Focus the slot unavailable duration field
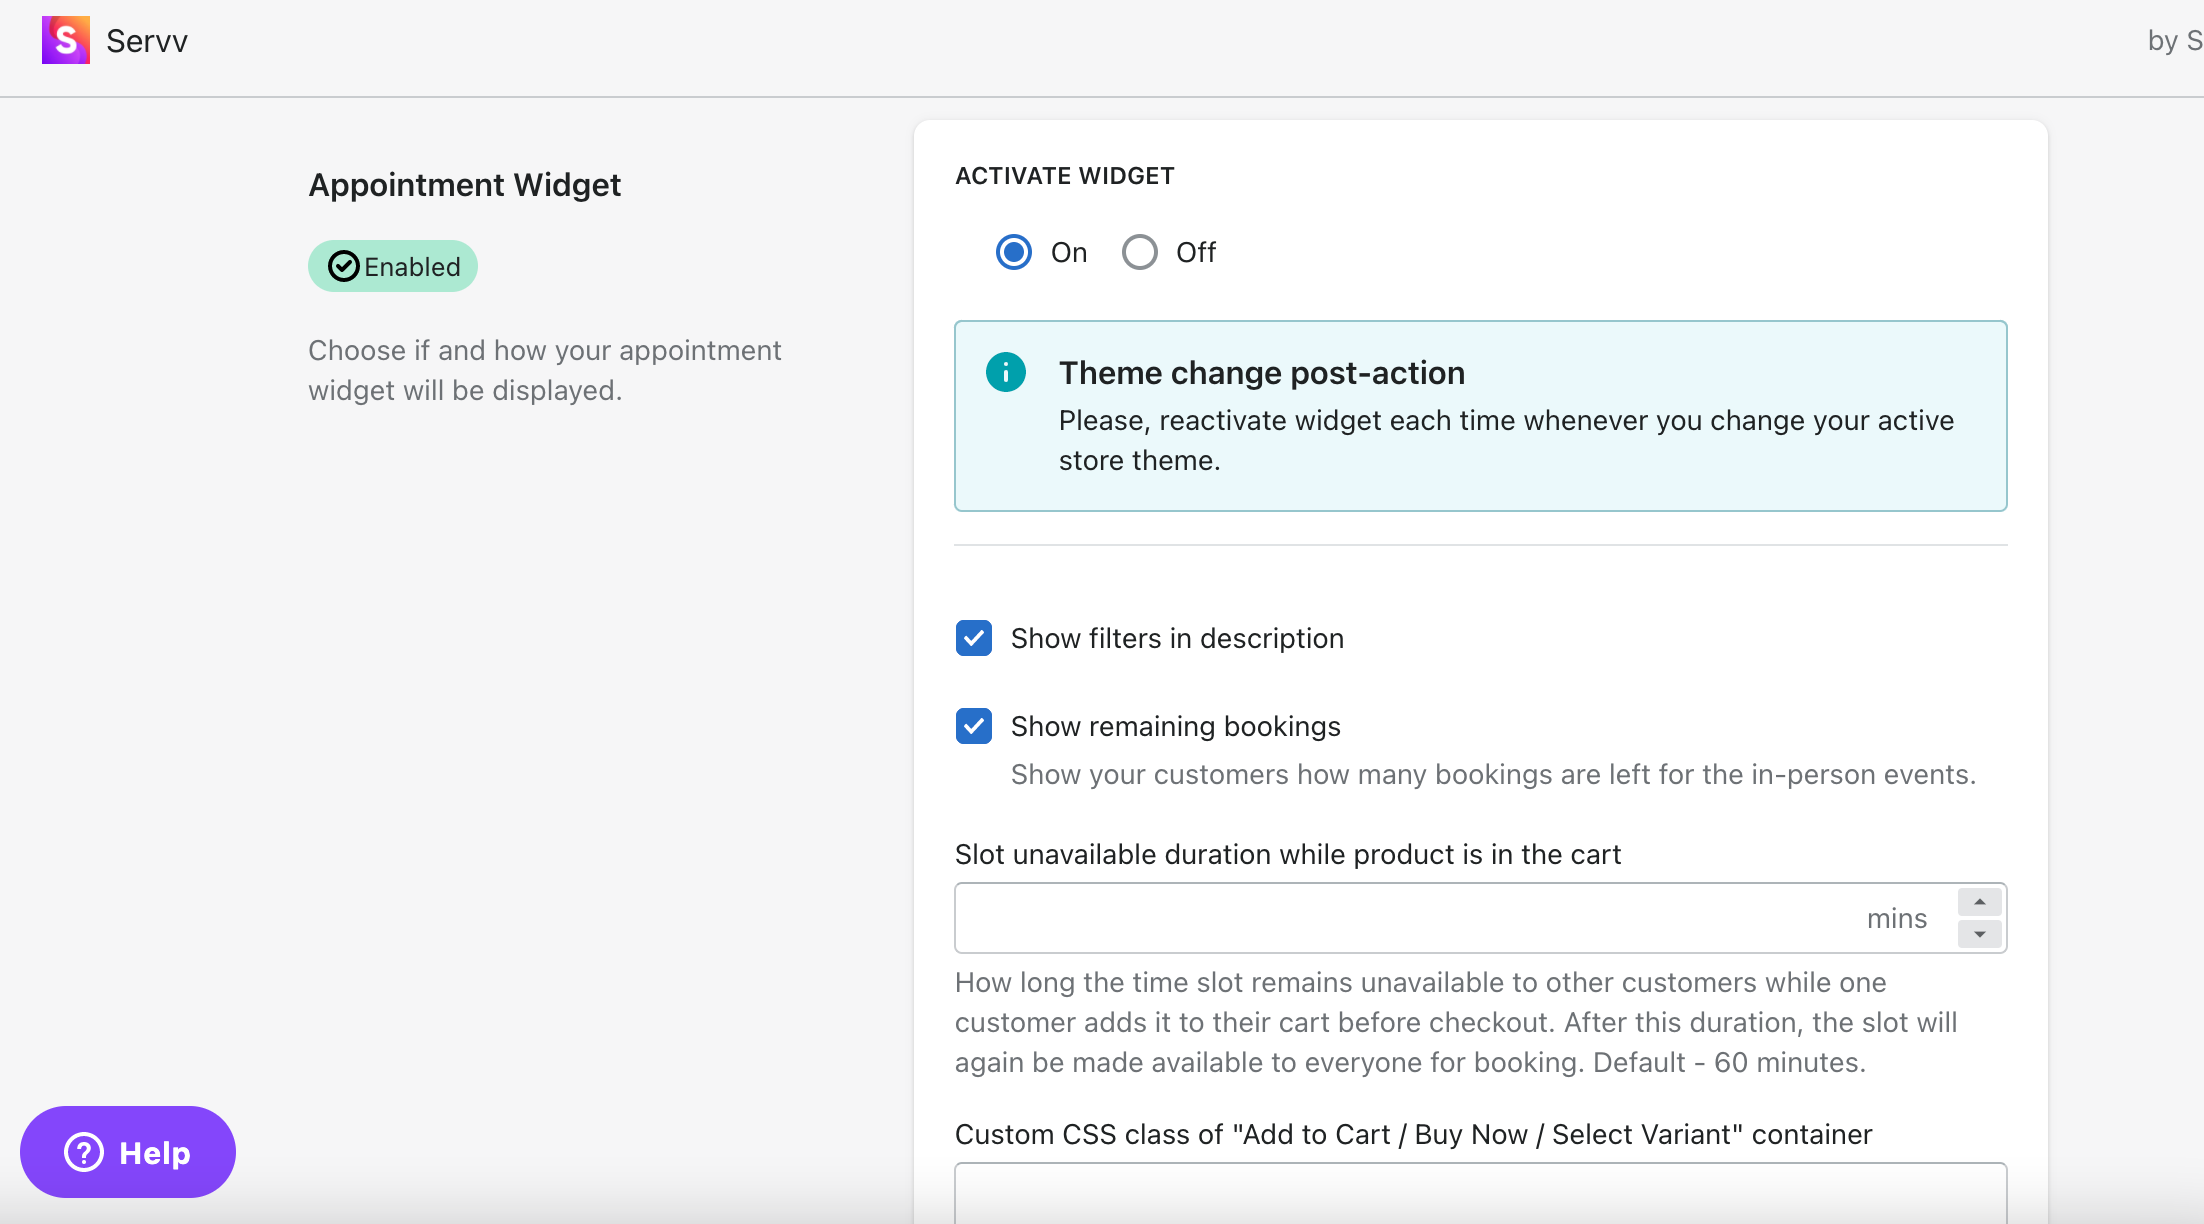 click(1400, 918)
